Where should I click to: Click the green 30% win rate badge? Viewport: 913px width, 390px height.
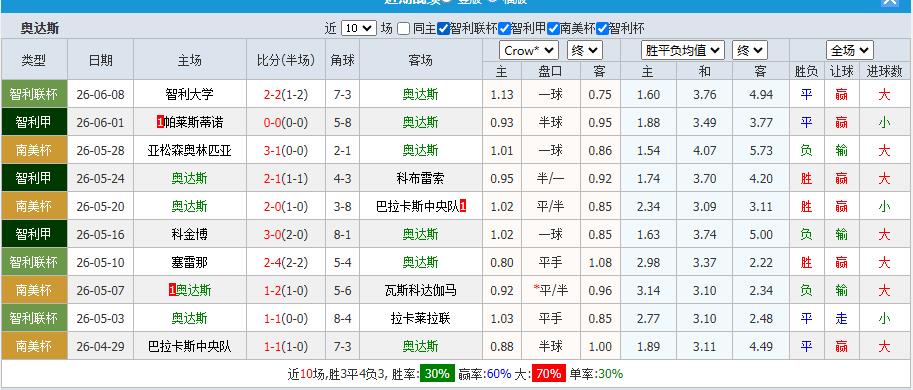click(x=437, y=374)
